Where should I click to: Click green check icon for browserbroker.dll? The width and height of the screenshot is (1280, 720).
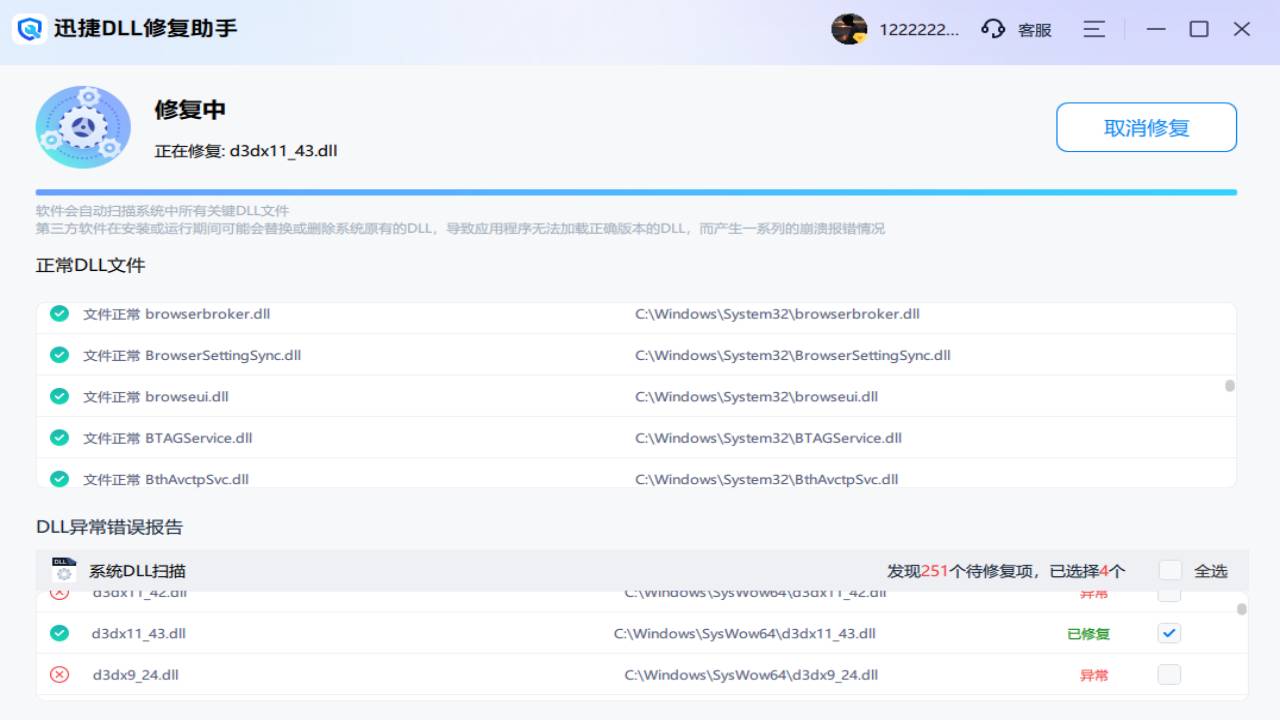60,314
